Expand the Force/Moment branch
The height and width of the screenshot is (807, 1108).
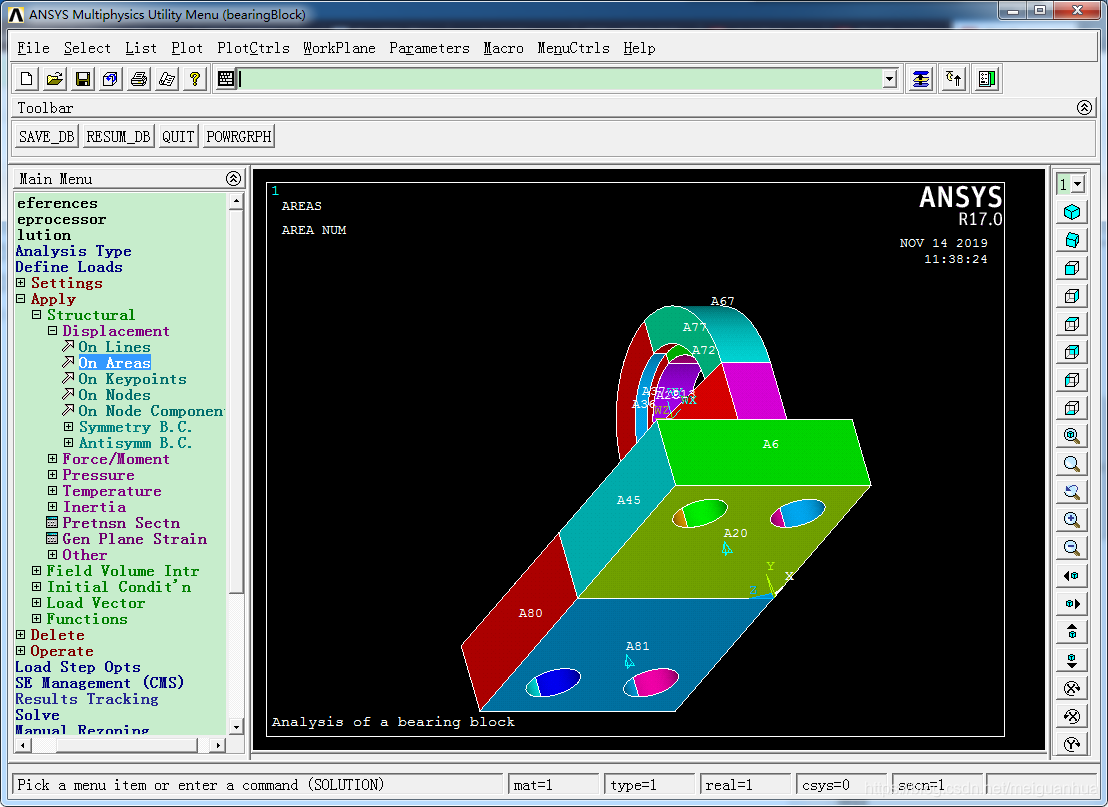coord(52,459)
